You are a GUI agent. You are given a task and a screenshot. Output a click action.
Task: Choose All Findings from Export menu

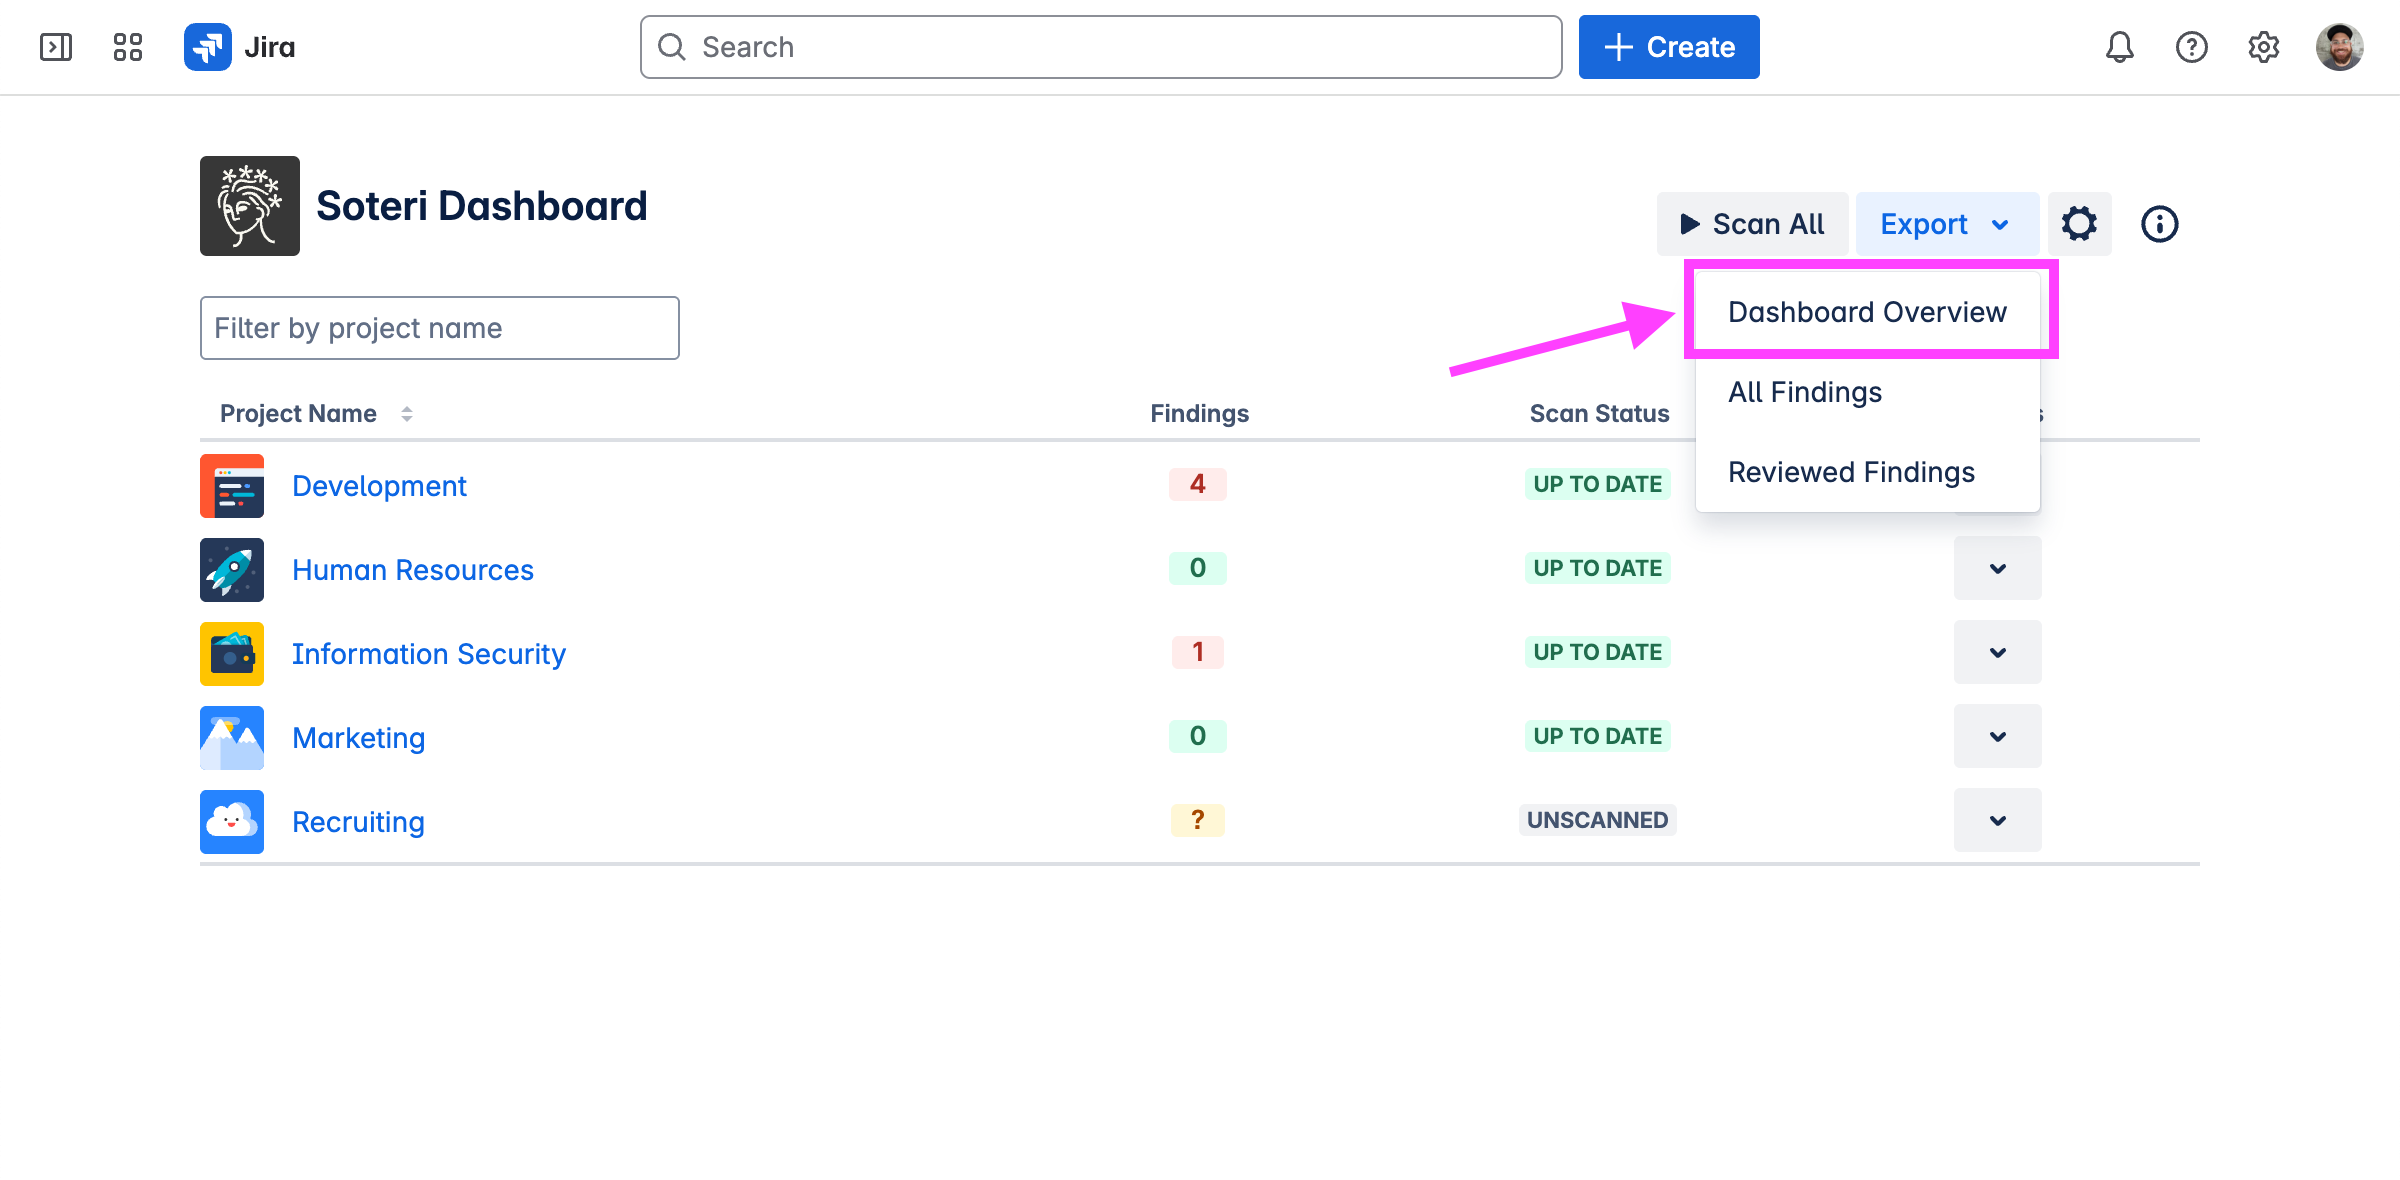click(x=1804, y=392)
